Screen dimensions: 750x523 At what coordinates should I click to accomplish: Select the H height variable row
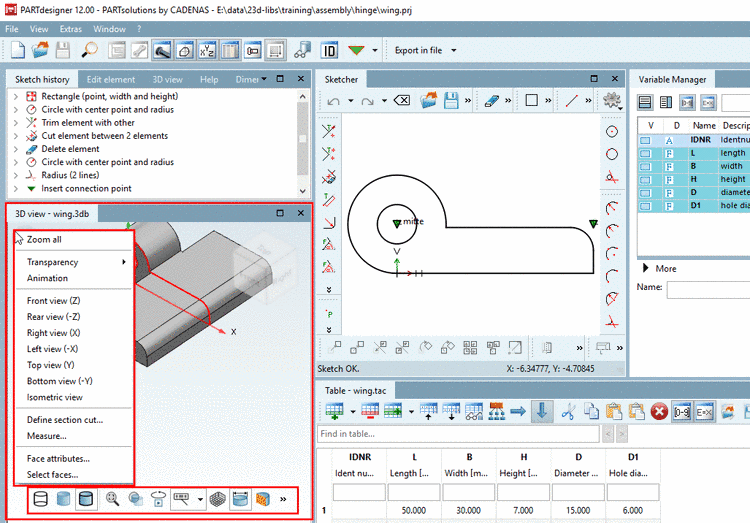(x=694, y=179)
